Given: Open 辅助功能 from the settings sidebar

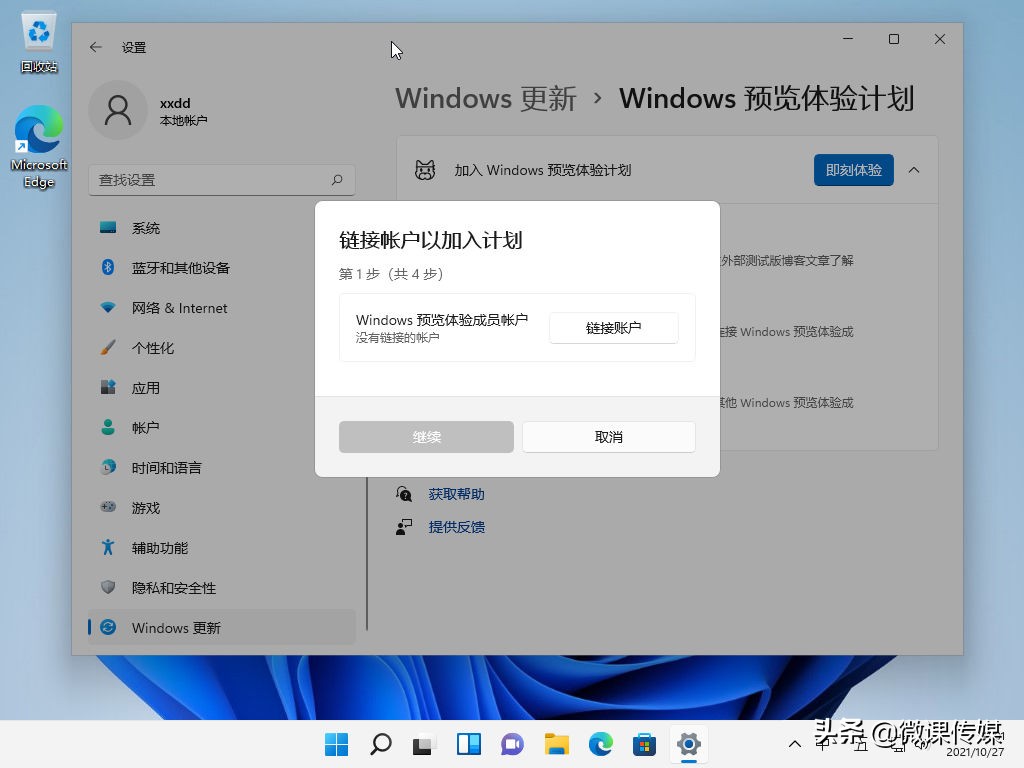Looking at the screenshot, I should (108, 548).
